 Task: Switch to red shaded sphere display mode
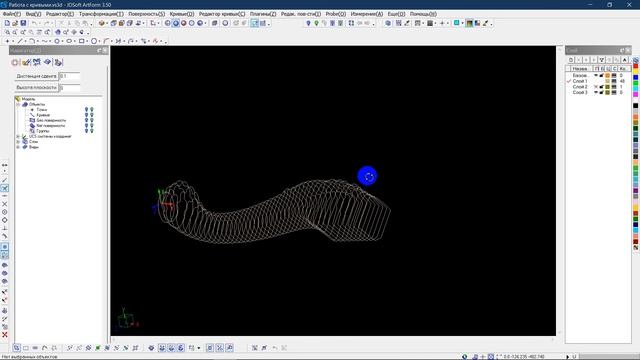[x=184, y=23]
